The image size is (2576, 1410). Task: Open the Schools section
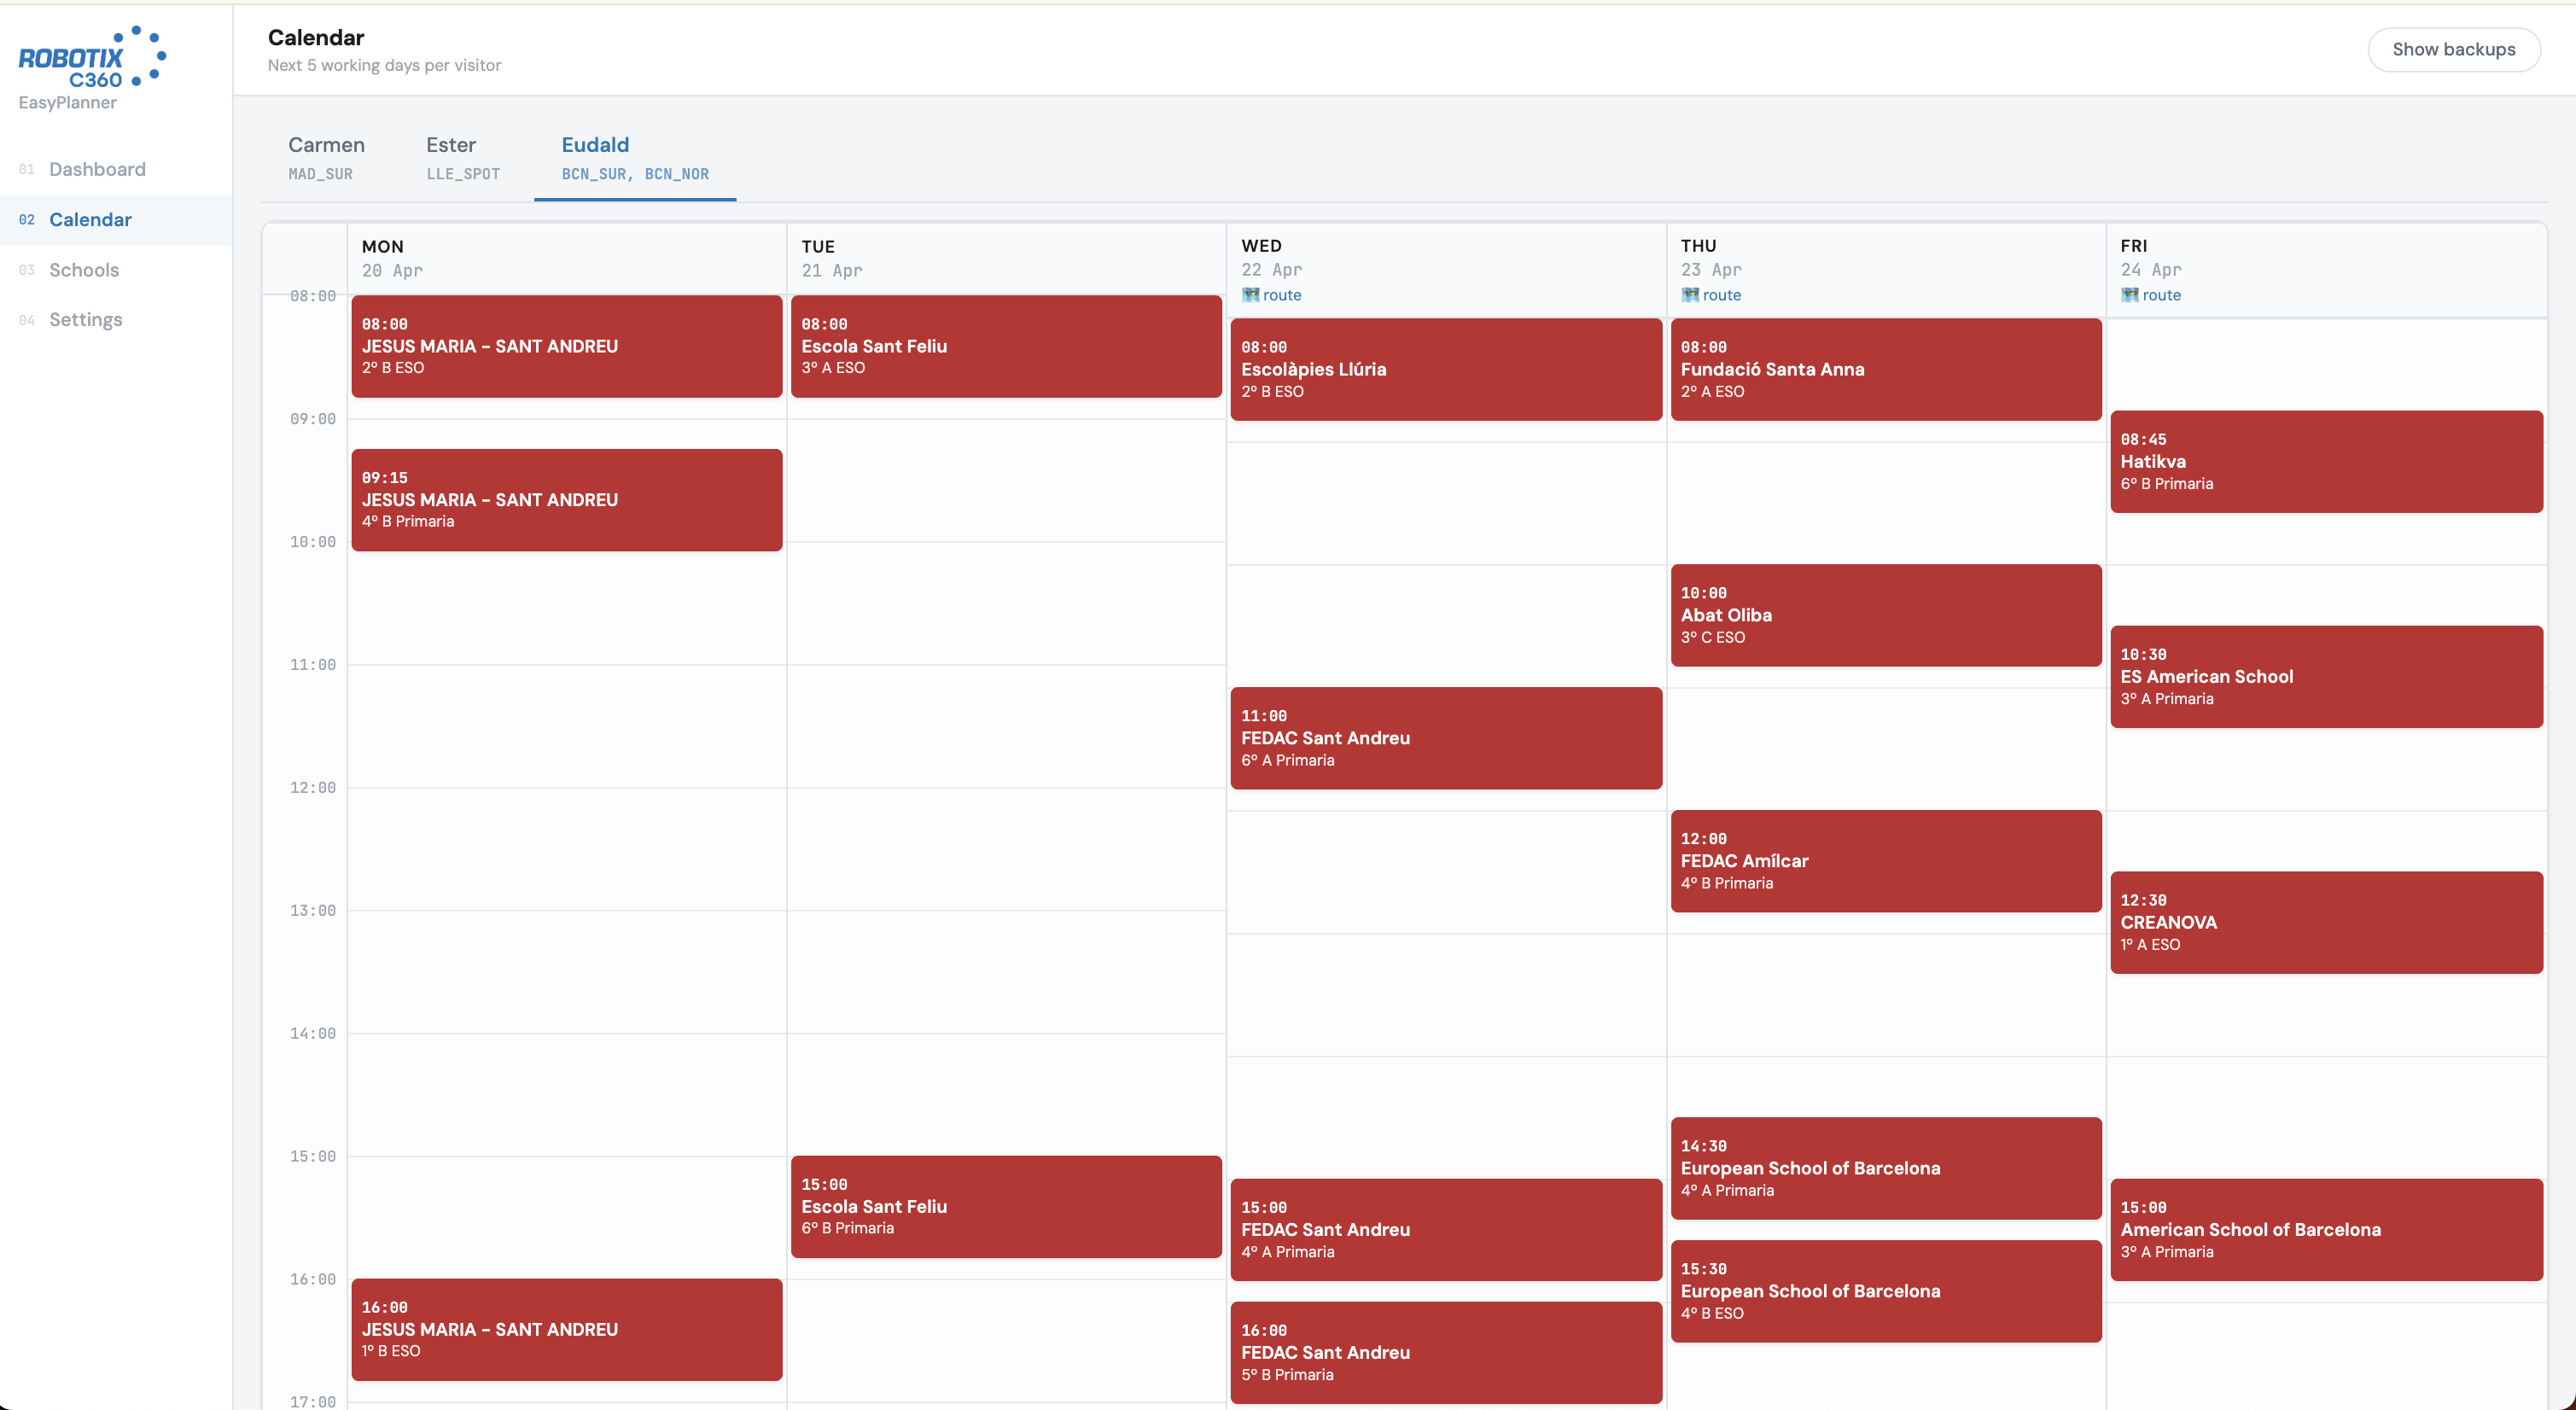click(x=83, y=270)
